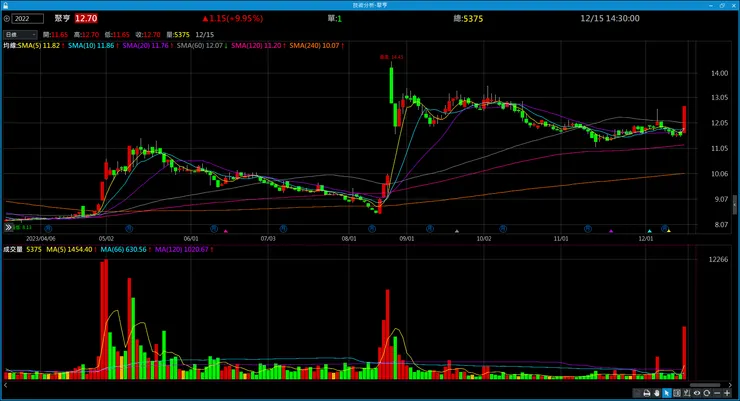Click the app icon in the title bar
The width and height of the screenshot is (740, 401).
coord(5,5)
